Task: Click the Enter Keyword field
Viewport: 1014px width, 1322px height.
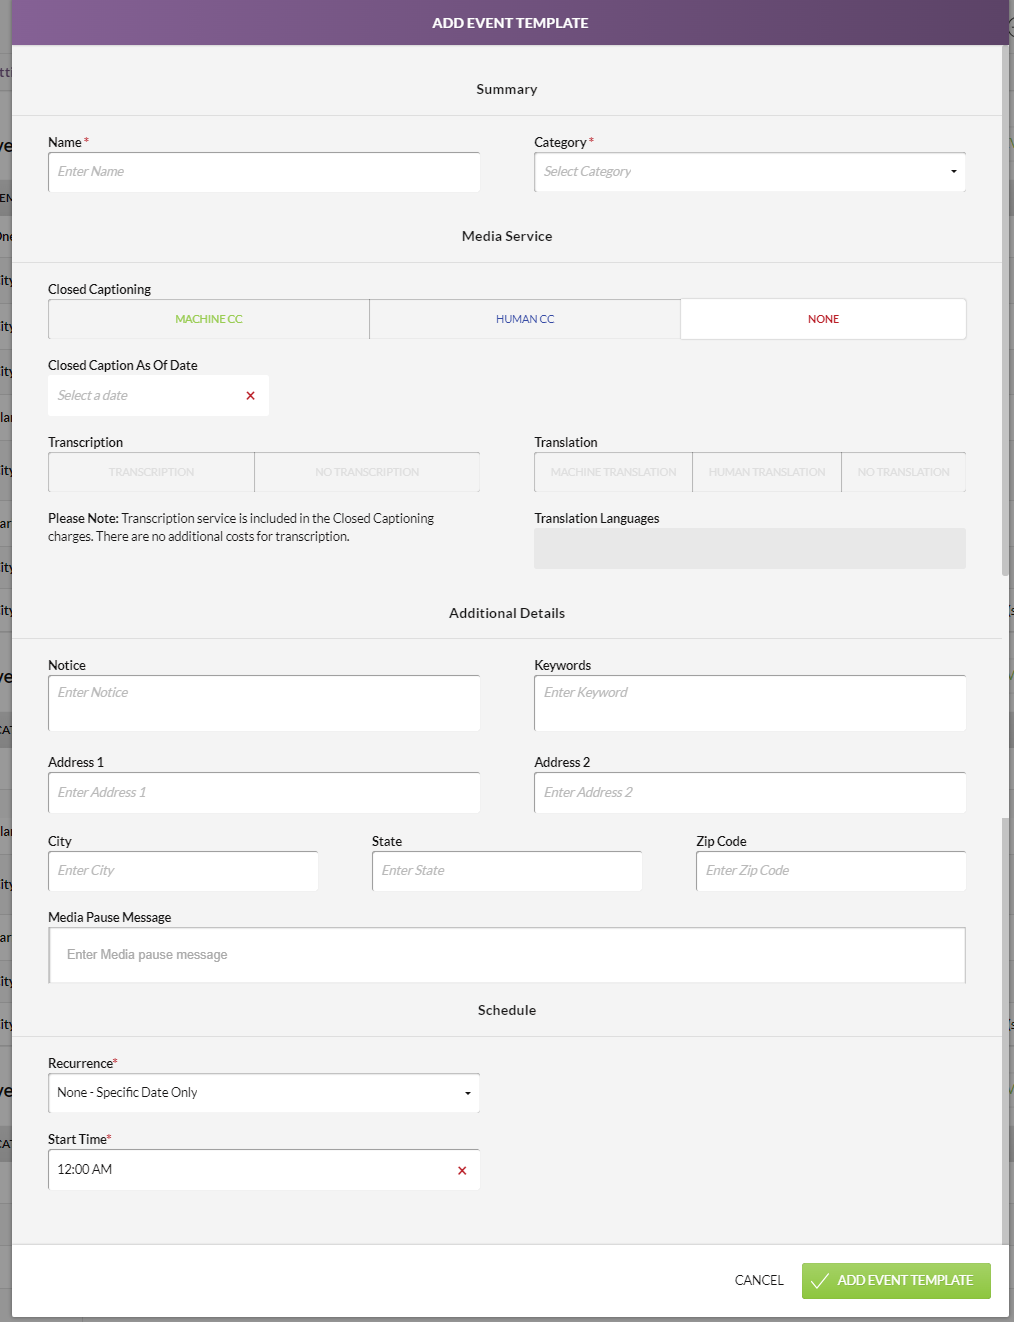Action: click(750, 703)
